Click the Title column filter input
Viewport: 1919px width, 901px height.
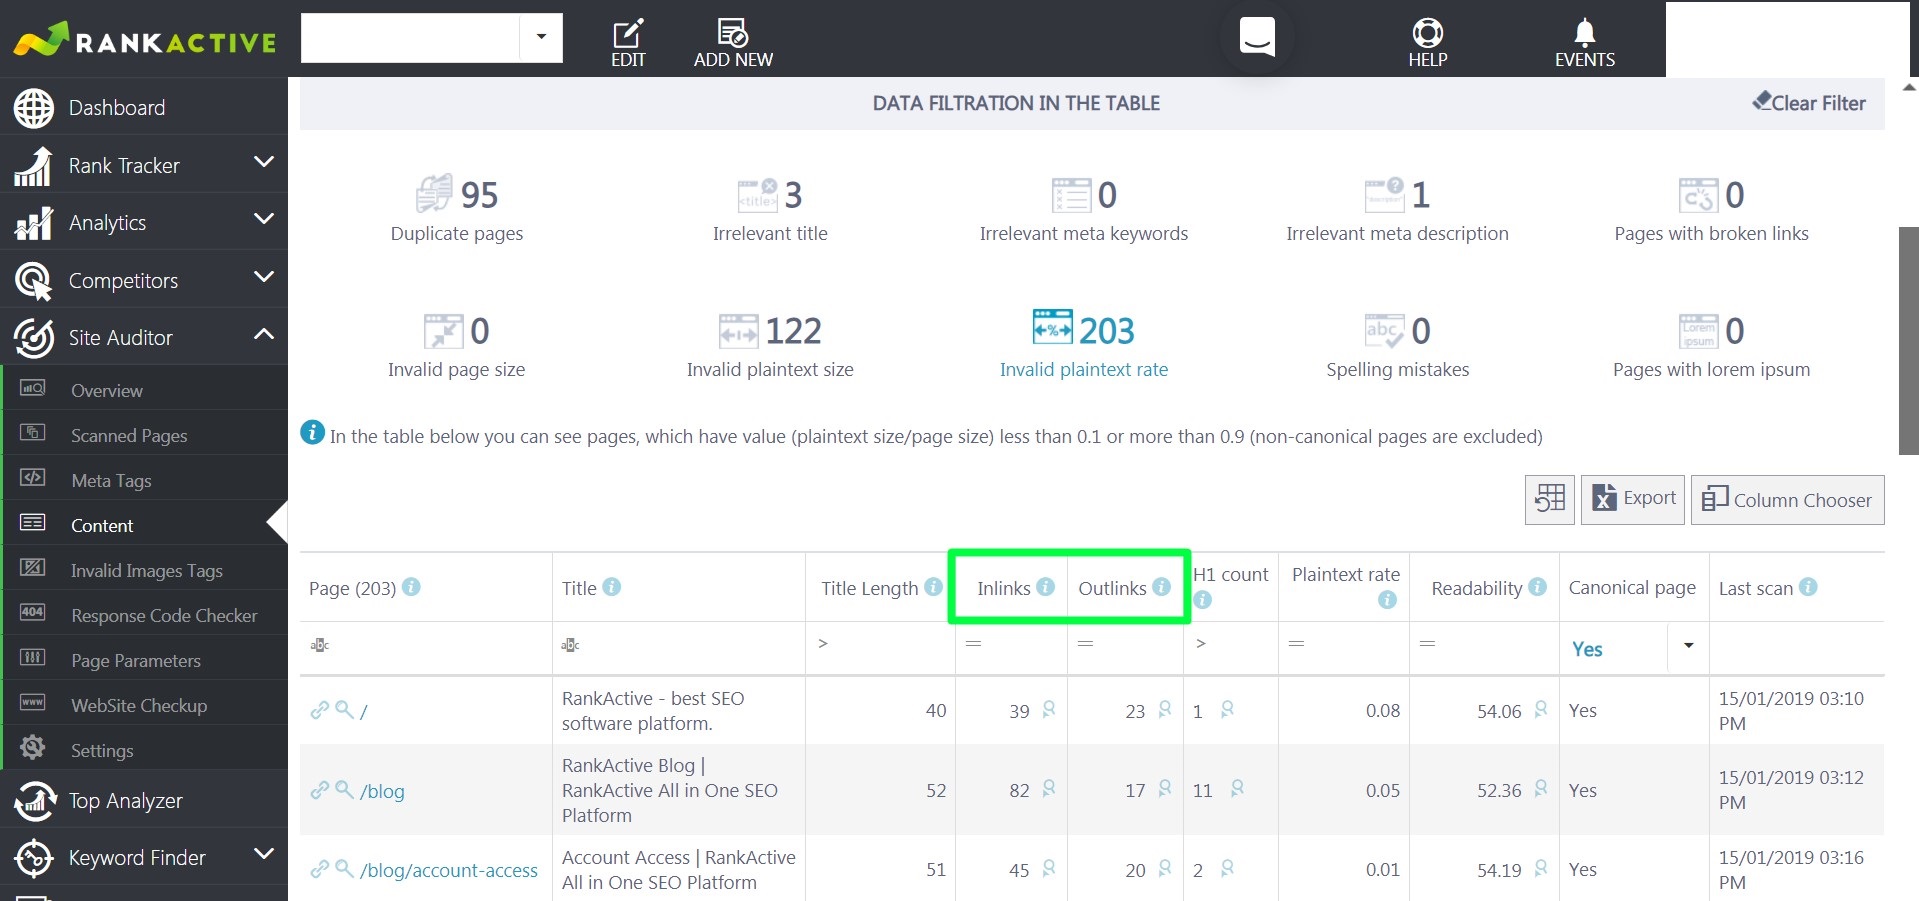[679, 645]
